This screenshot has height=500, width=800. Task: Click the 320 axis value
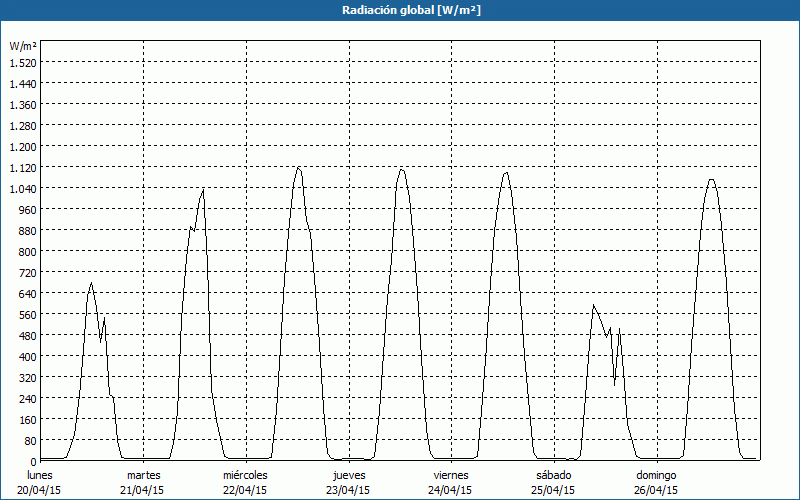tap(29, 378)
